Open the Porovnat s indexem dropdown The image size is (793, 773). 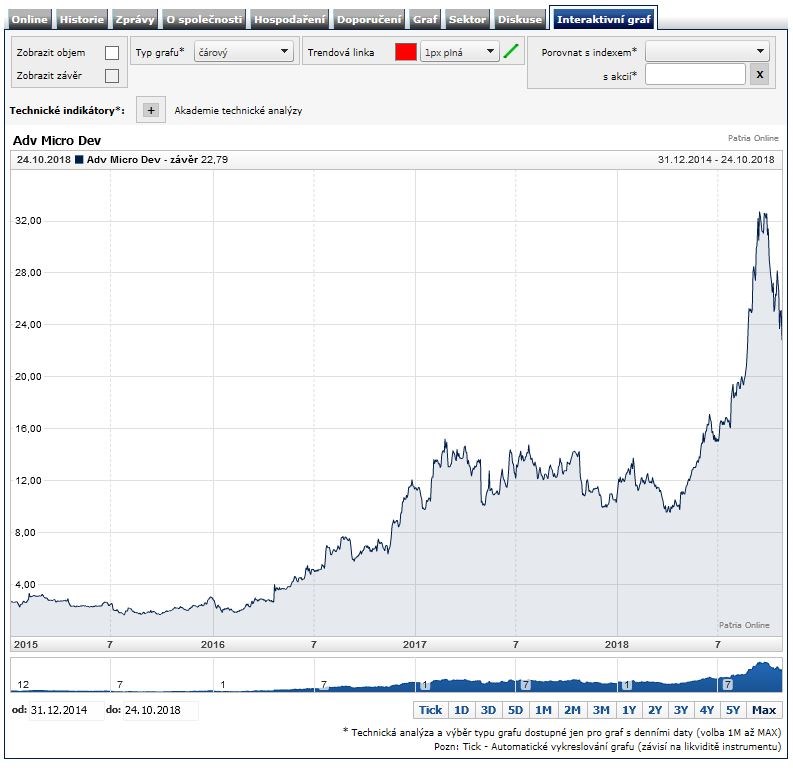pos(707,51)
